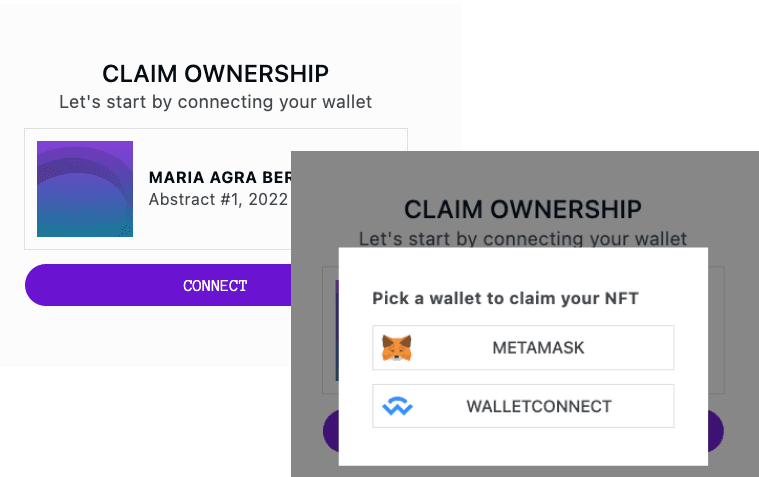This screenshot has width=759, height=477.
Task: Click dimmed purple button edge left of modal
Action: click(330, 433)
